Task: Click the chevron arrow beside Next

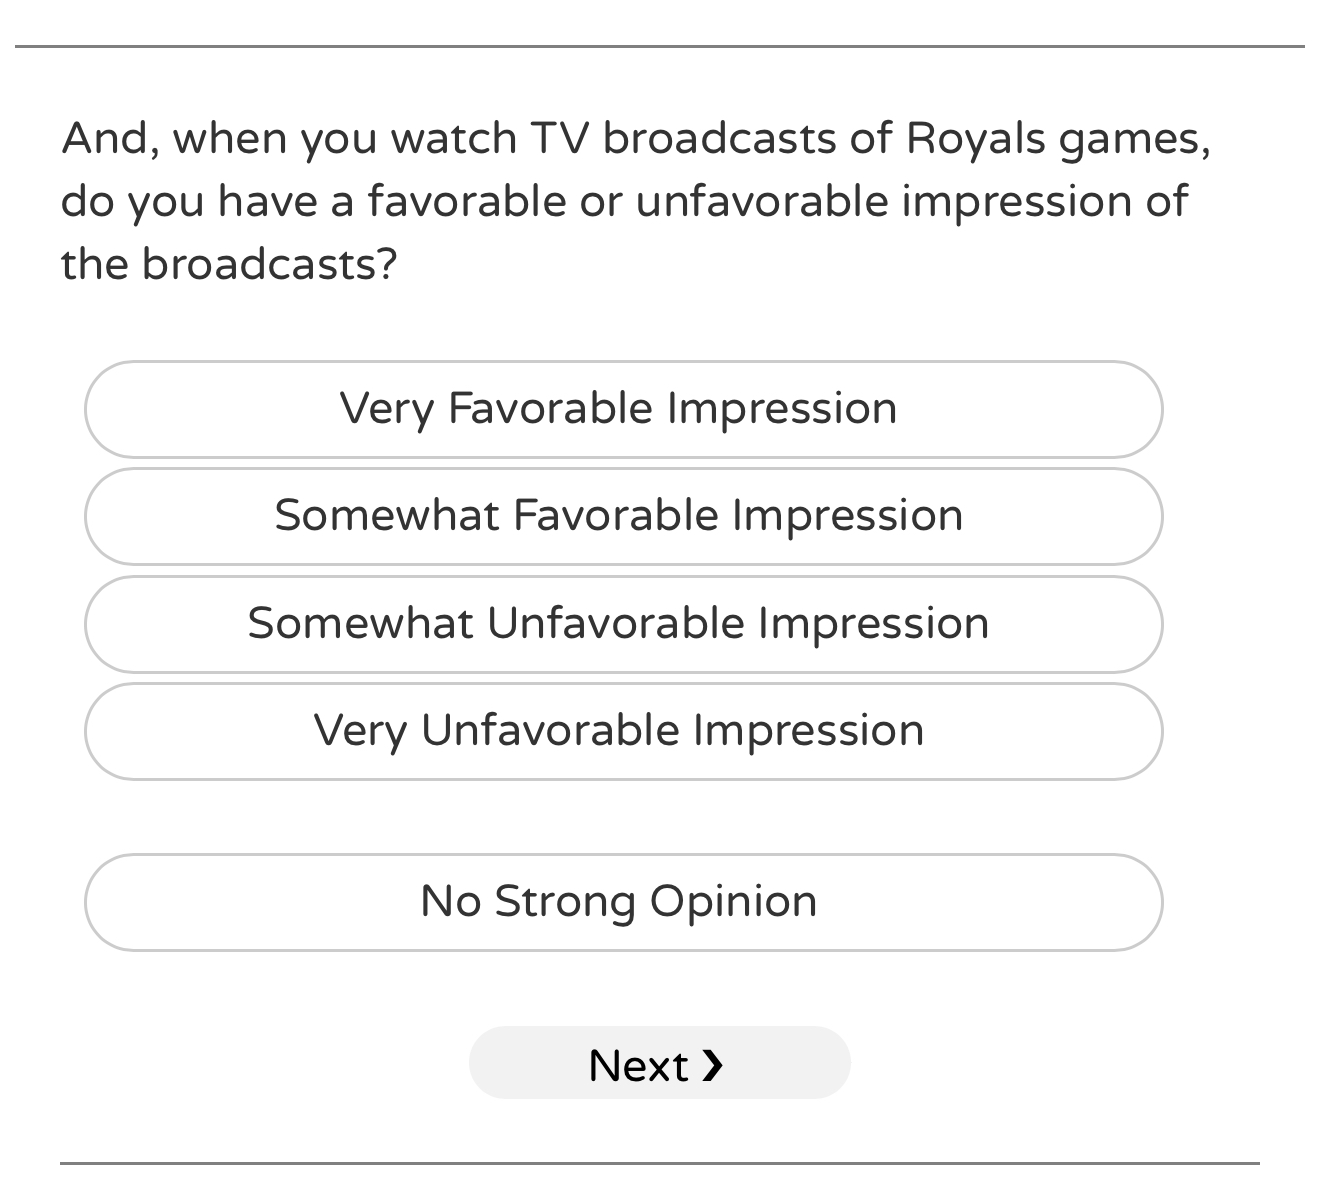Action: tap(712, 1065)
